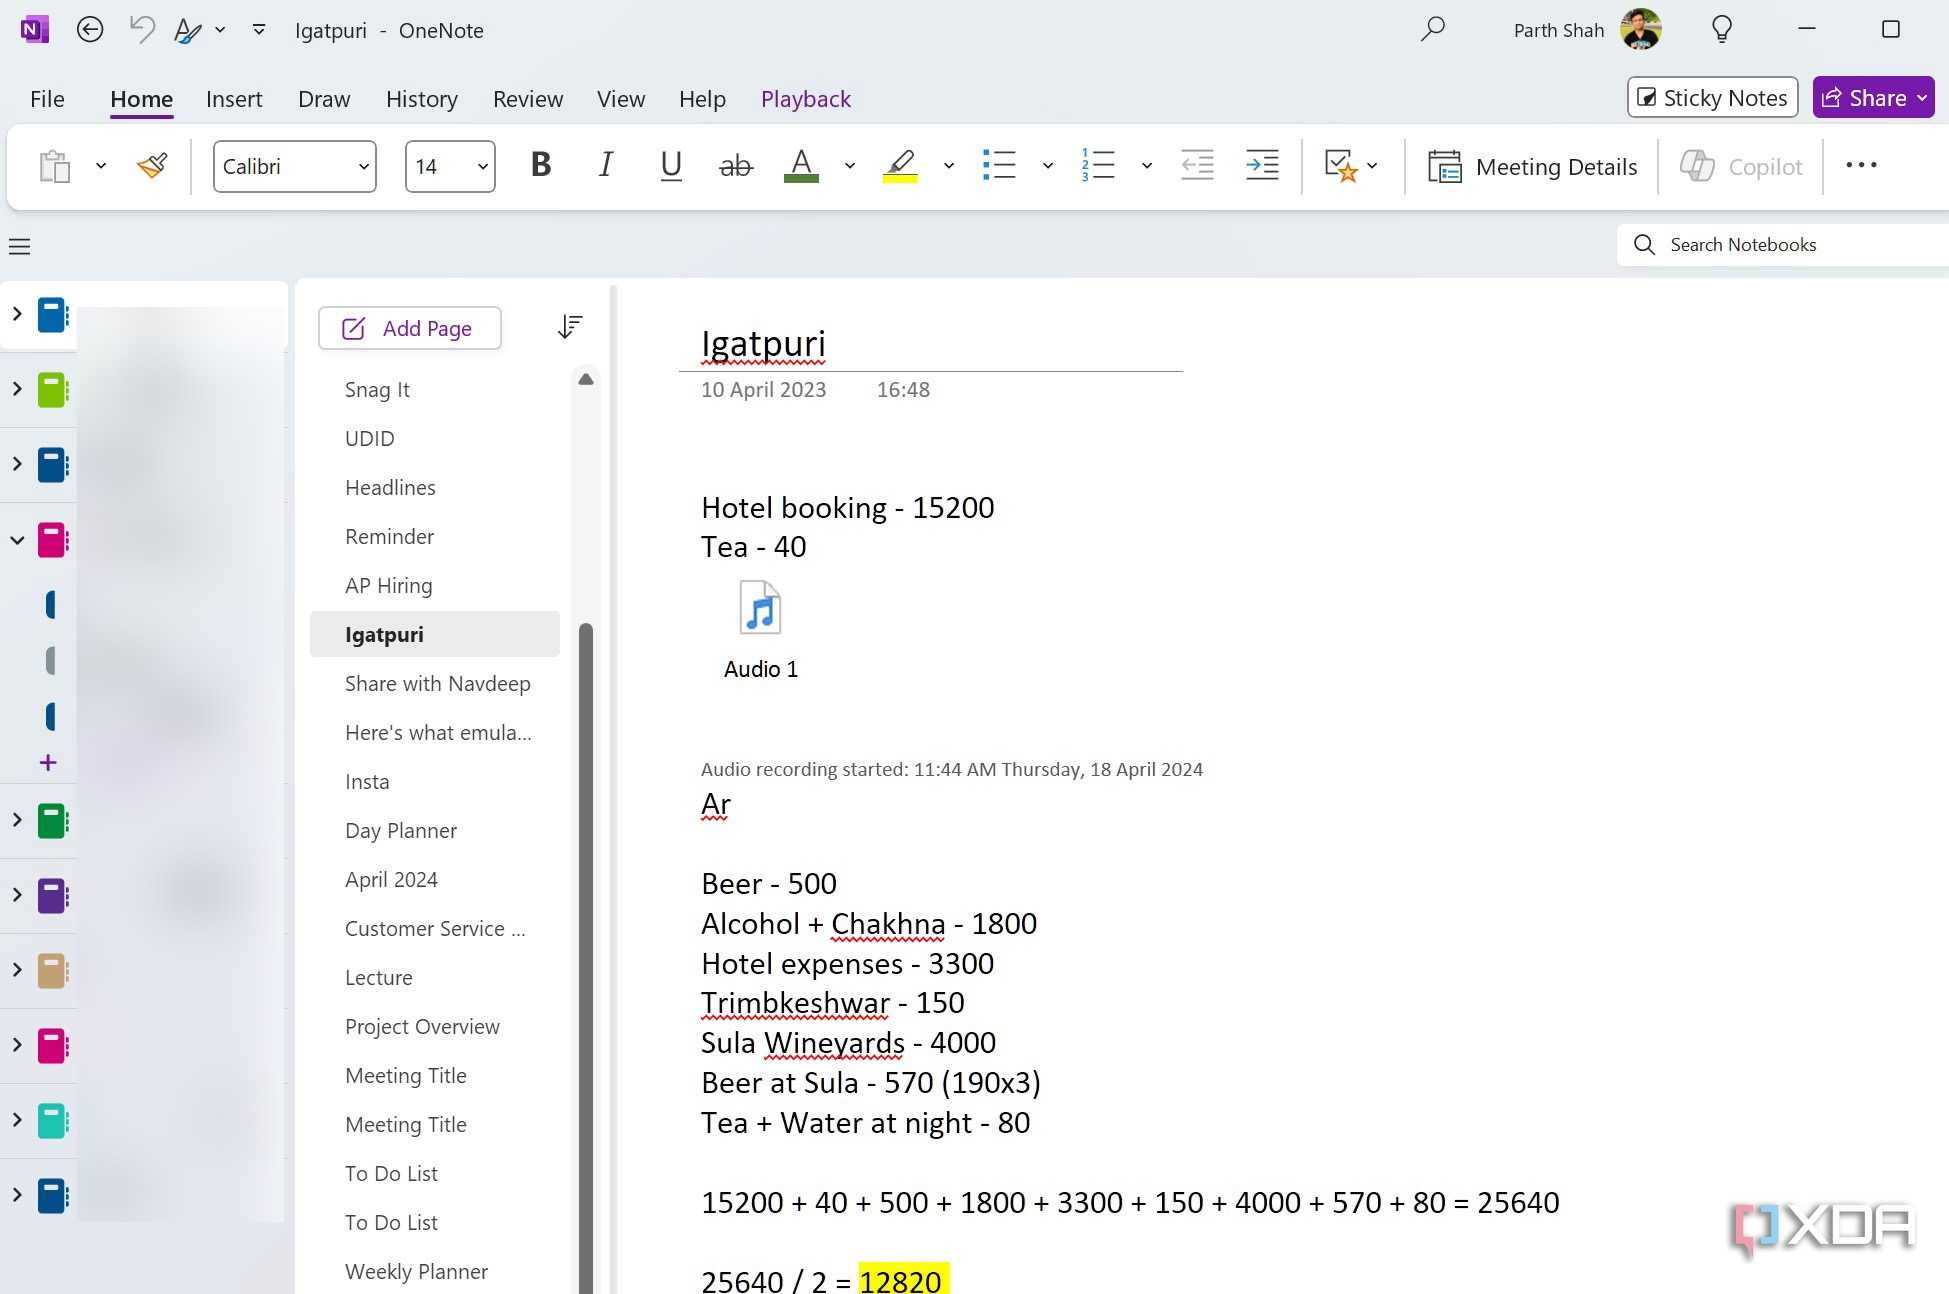
Task: Apply the green font color
Action: pos(801,165)
